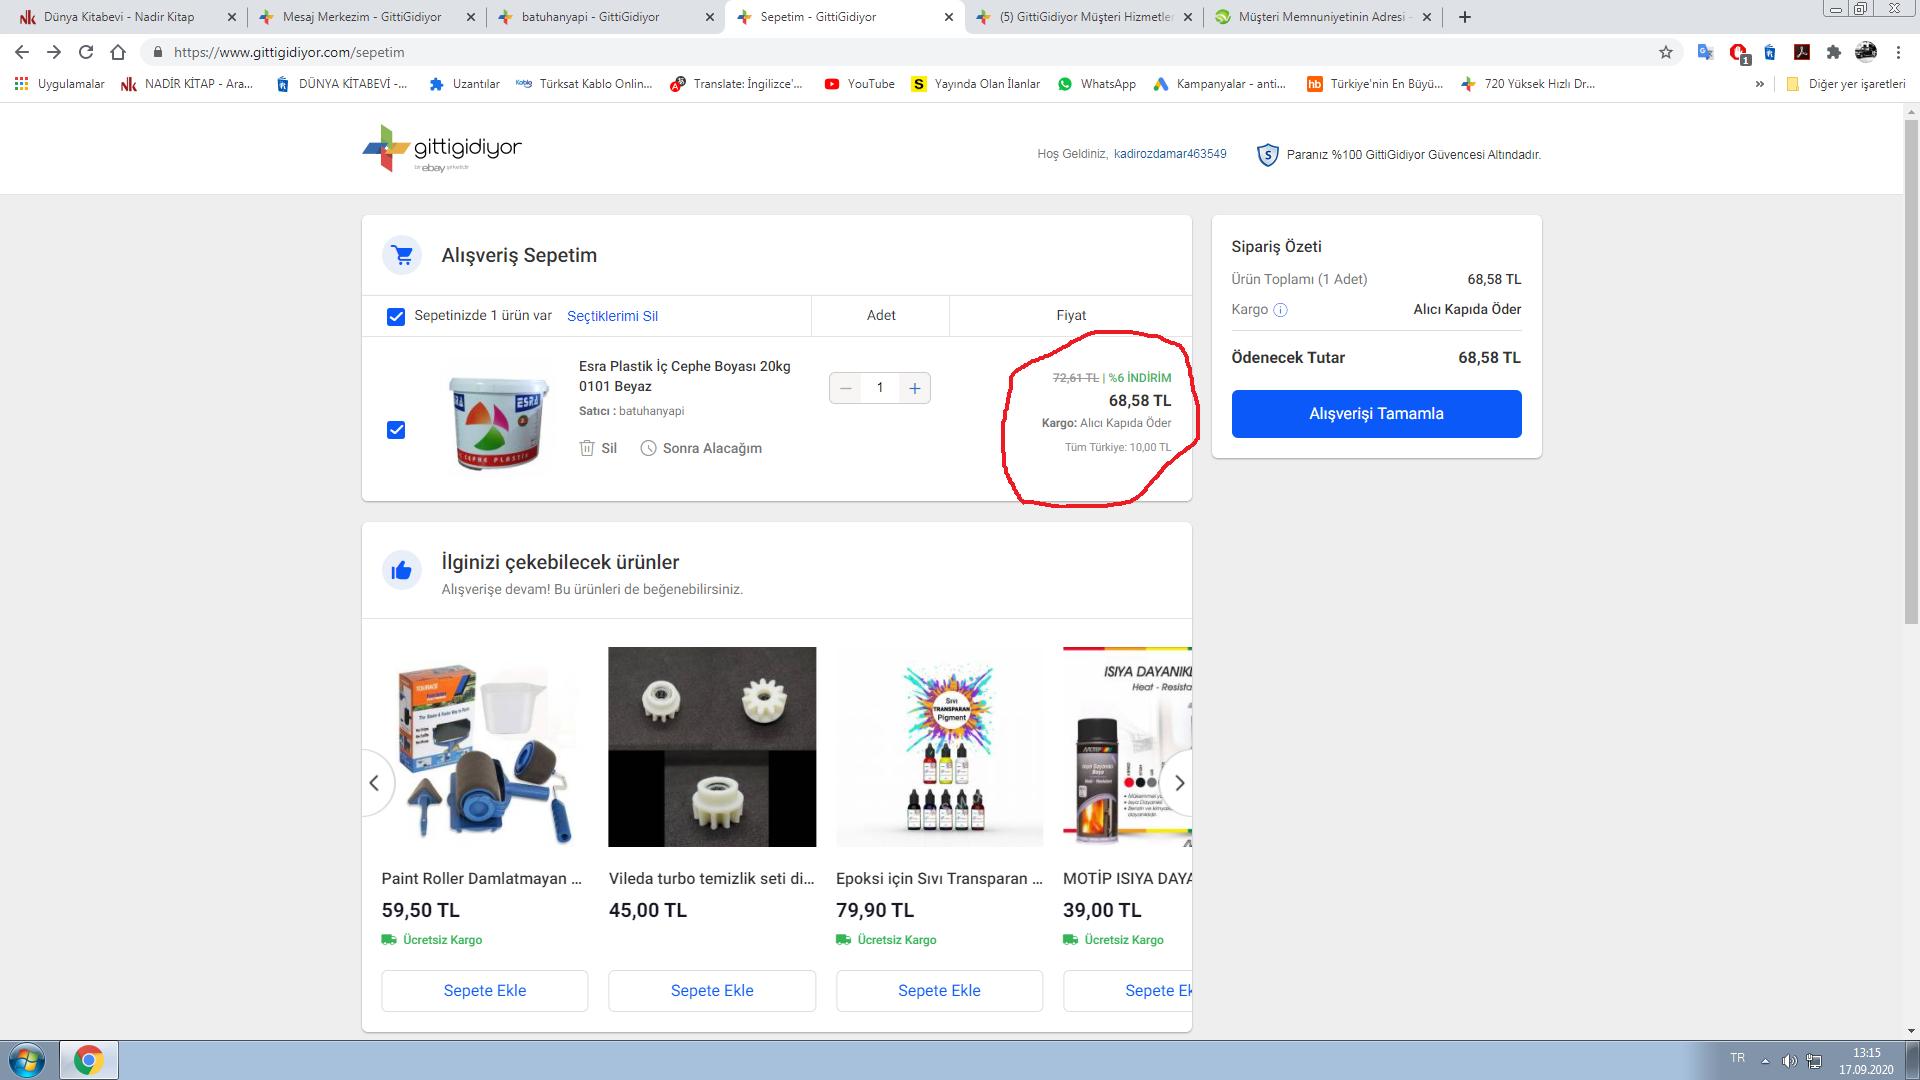The height and width of the screenshot is (1080, 1920).
Task: Bookmark this page with the star icon
Action: click(1666, 52)
